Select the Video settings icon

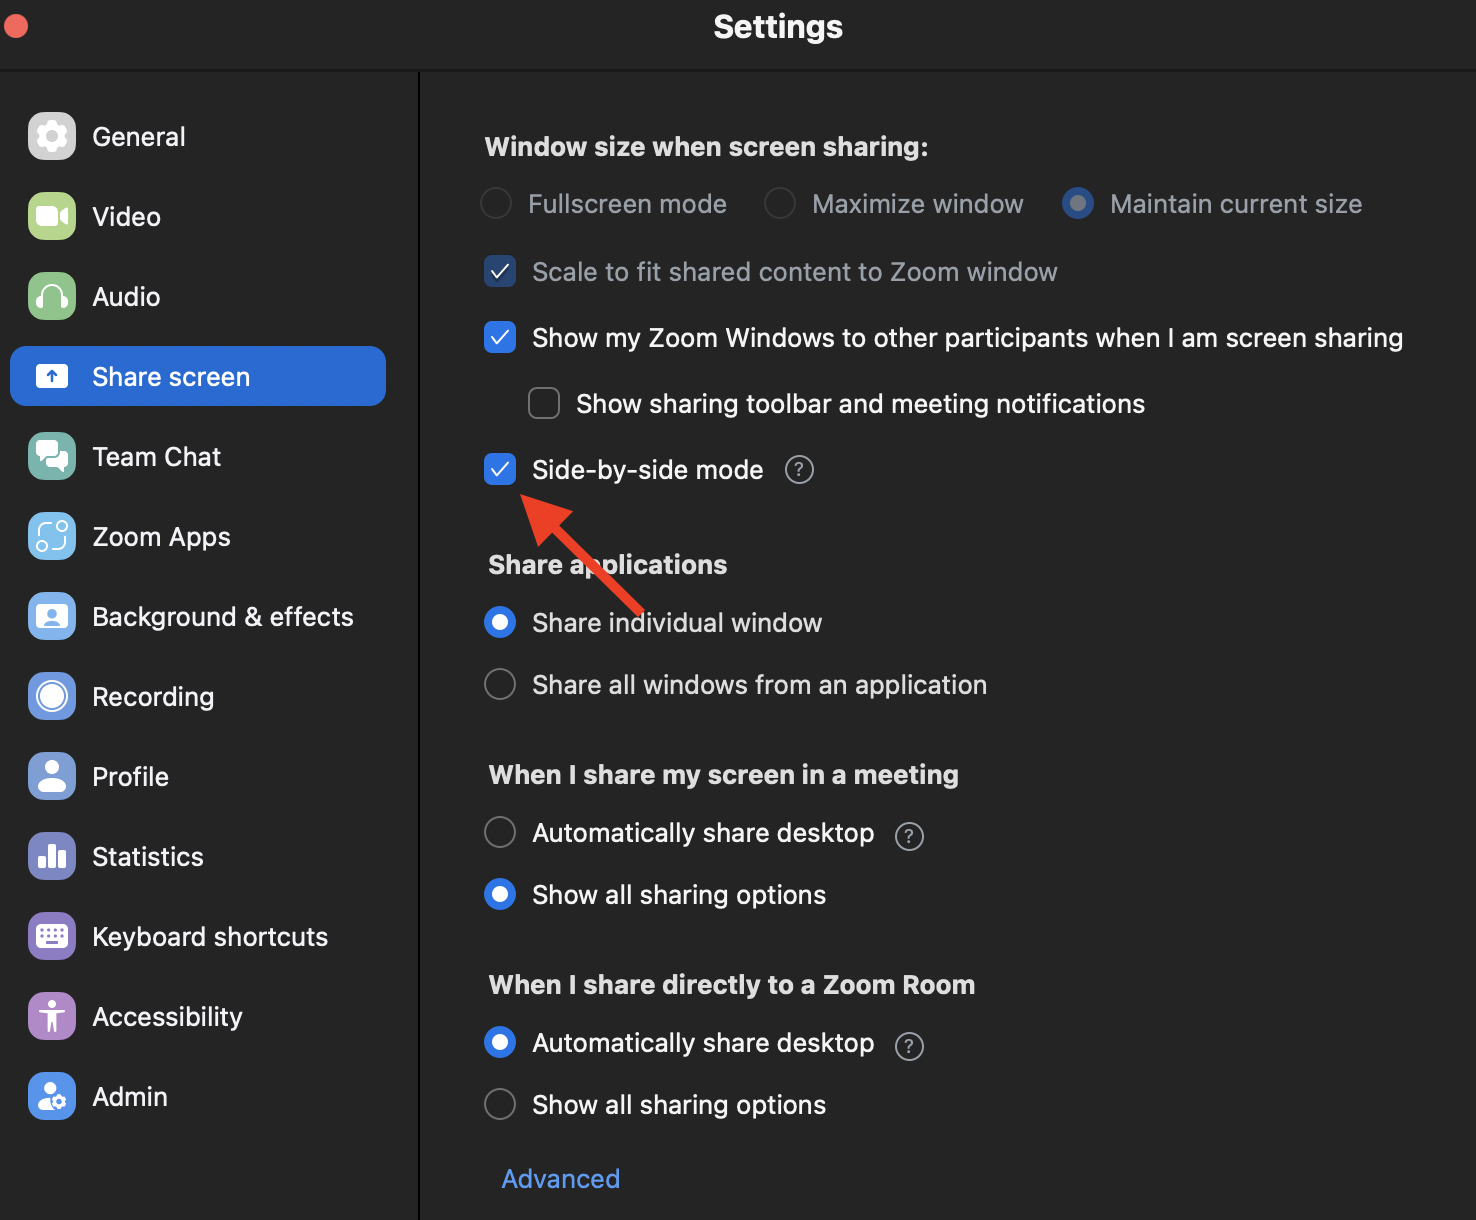(51, 216)
